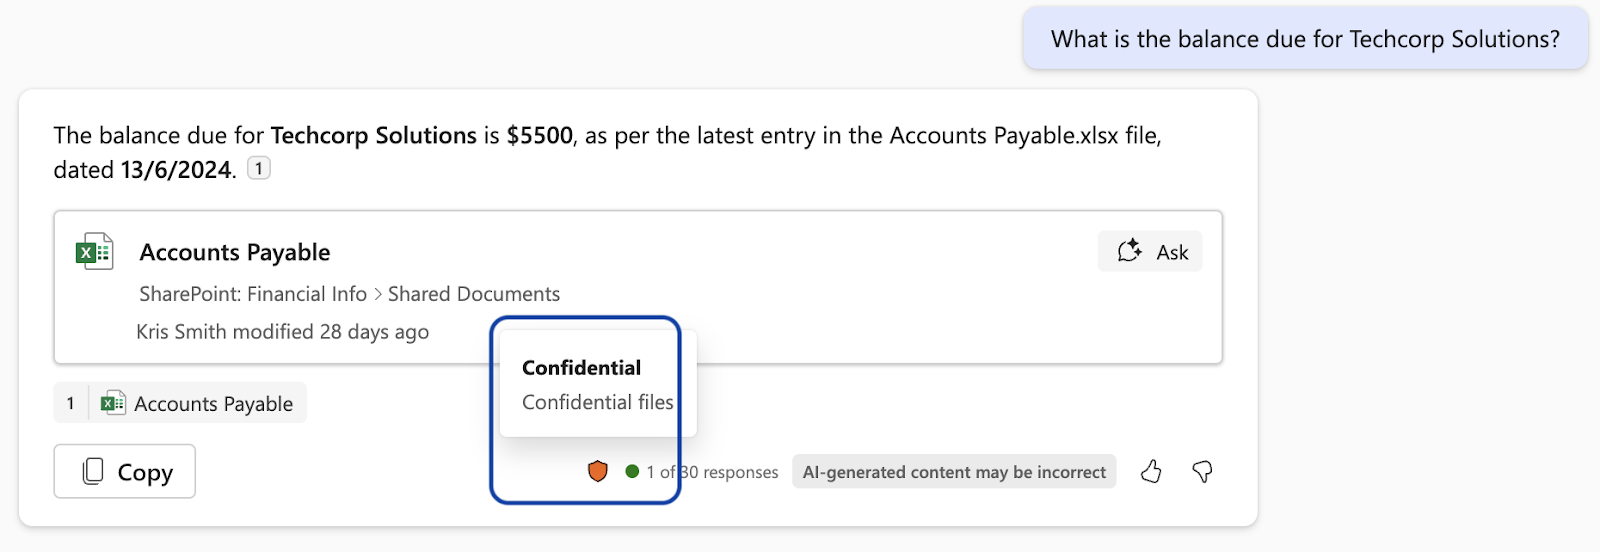Click the Ask button on file card
Image resolution: width=1600 pixels, height=552 pixels.
pos(1150,252)
